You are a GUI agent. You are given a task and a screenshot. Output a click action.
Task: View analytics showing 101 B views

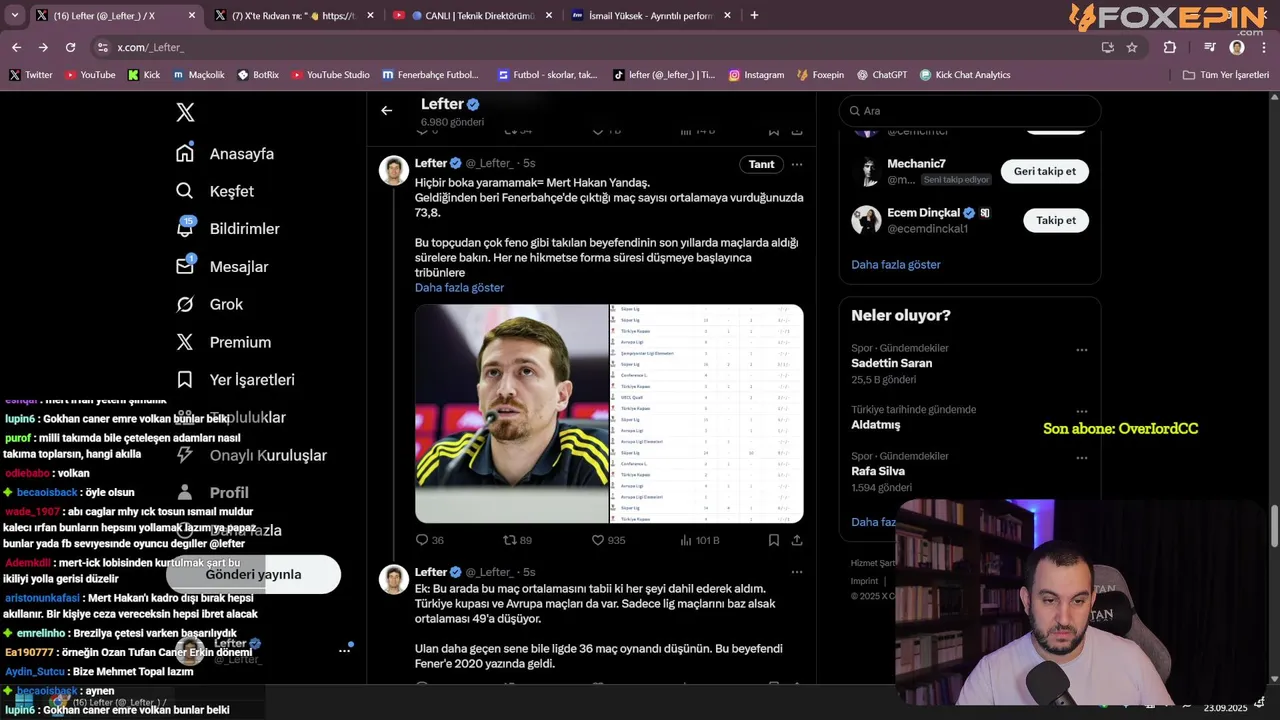[x=699, y=540]
